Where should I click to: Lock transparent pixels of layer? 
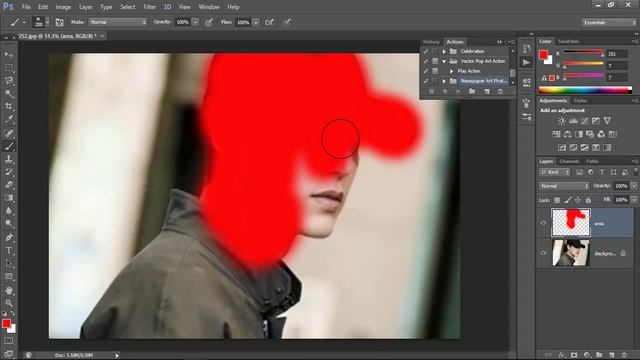coord(557,200)
